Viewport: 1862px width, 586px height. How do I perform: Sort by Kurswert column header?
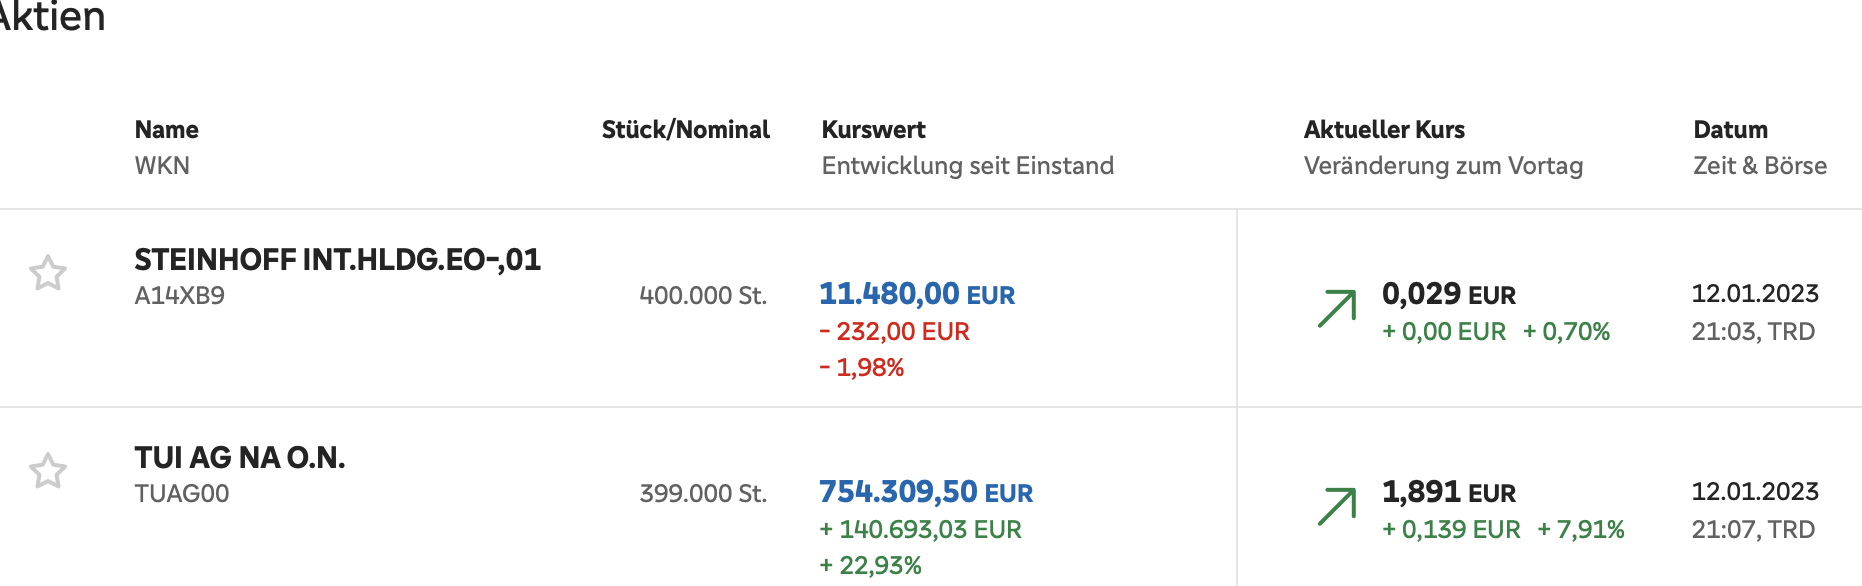click(873, 130)
